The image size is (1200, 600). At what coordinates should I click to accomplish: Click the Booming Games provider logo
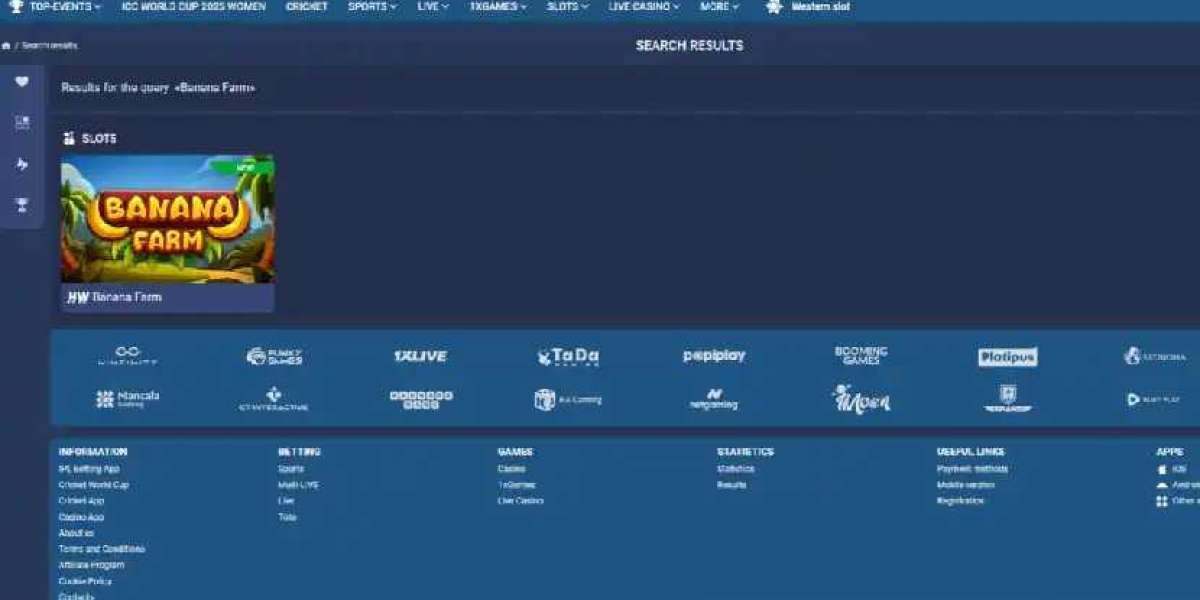pos(860,356)
